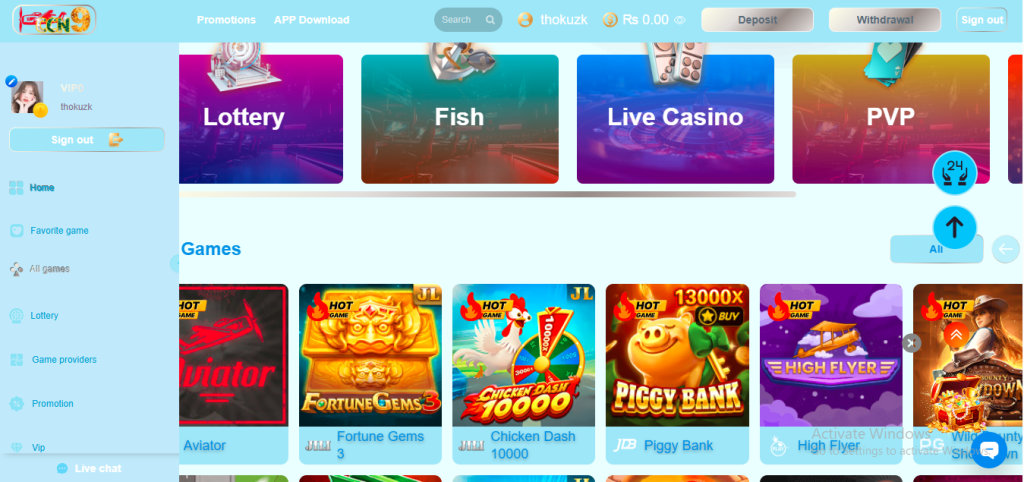Toggle balance visibility eye icon
This screenshot has height=482, width=1024.
[679, 20]
